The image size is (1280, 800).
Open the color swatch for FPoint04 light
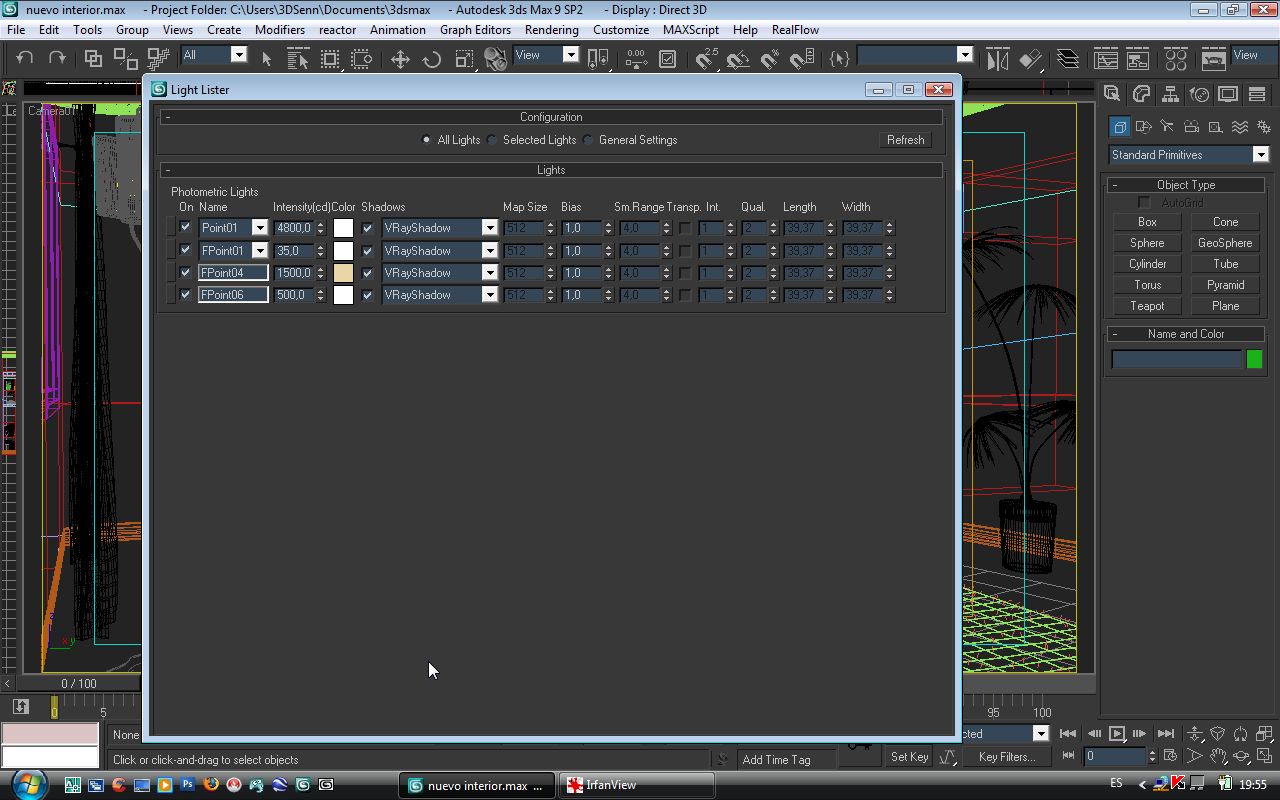343,273
